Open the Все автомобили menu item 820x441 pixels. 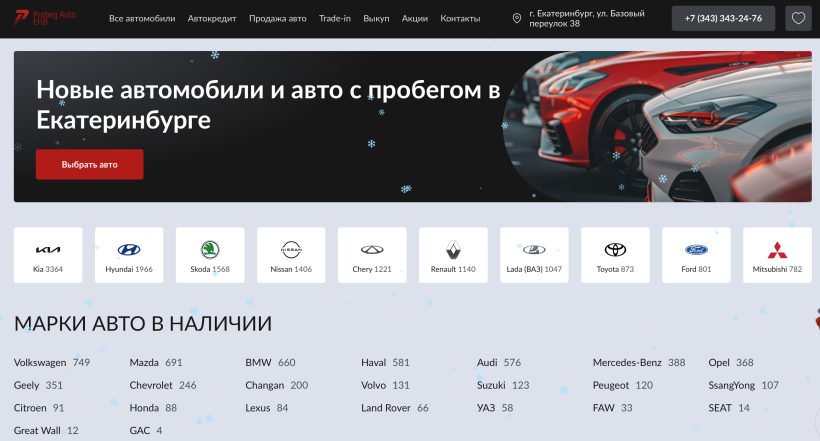coord(142,18)
